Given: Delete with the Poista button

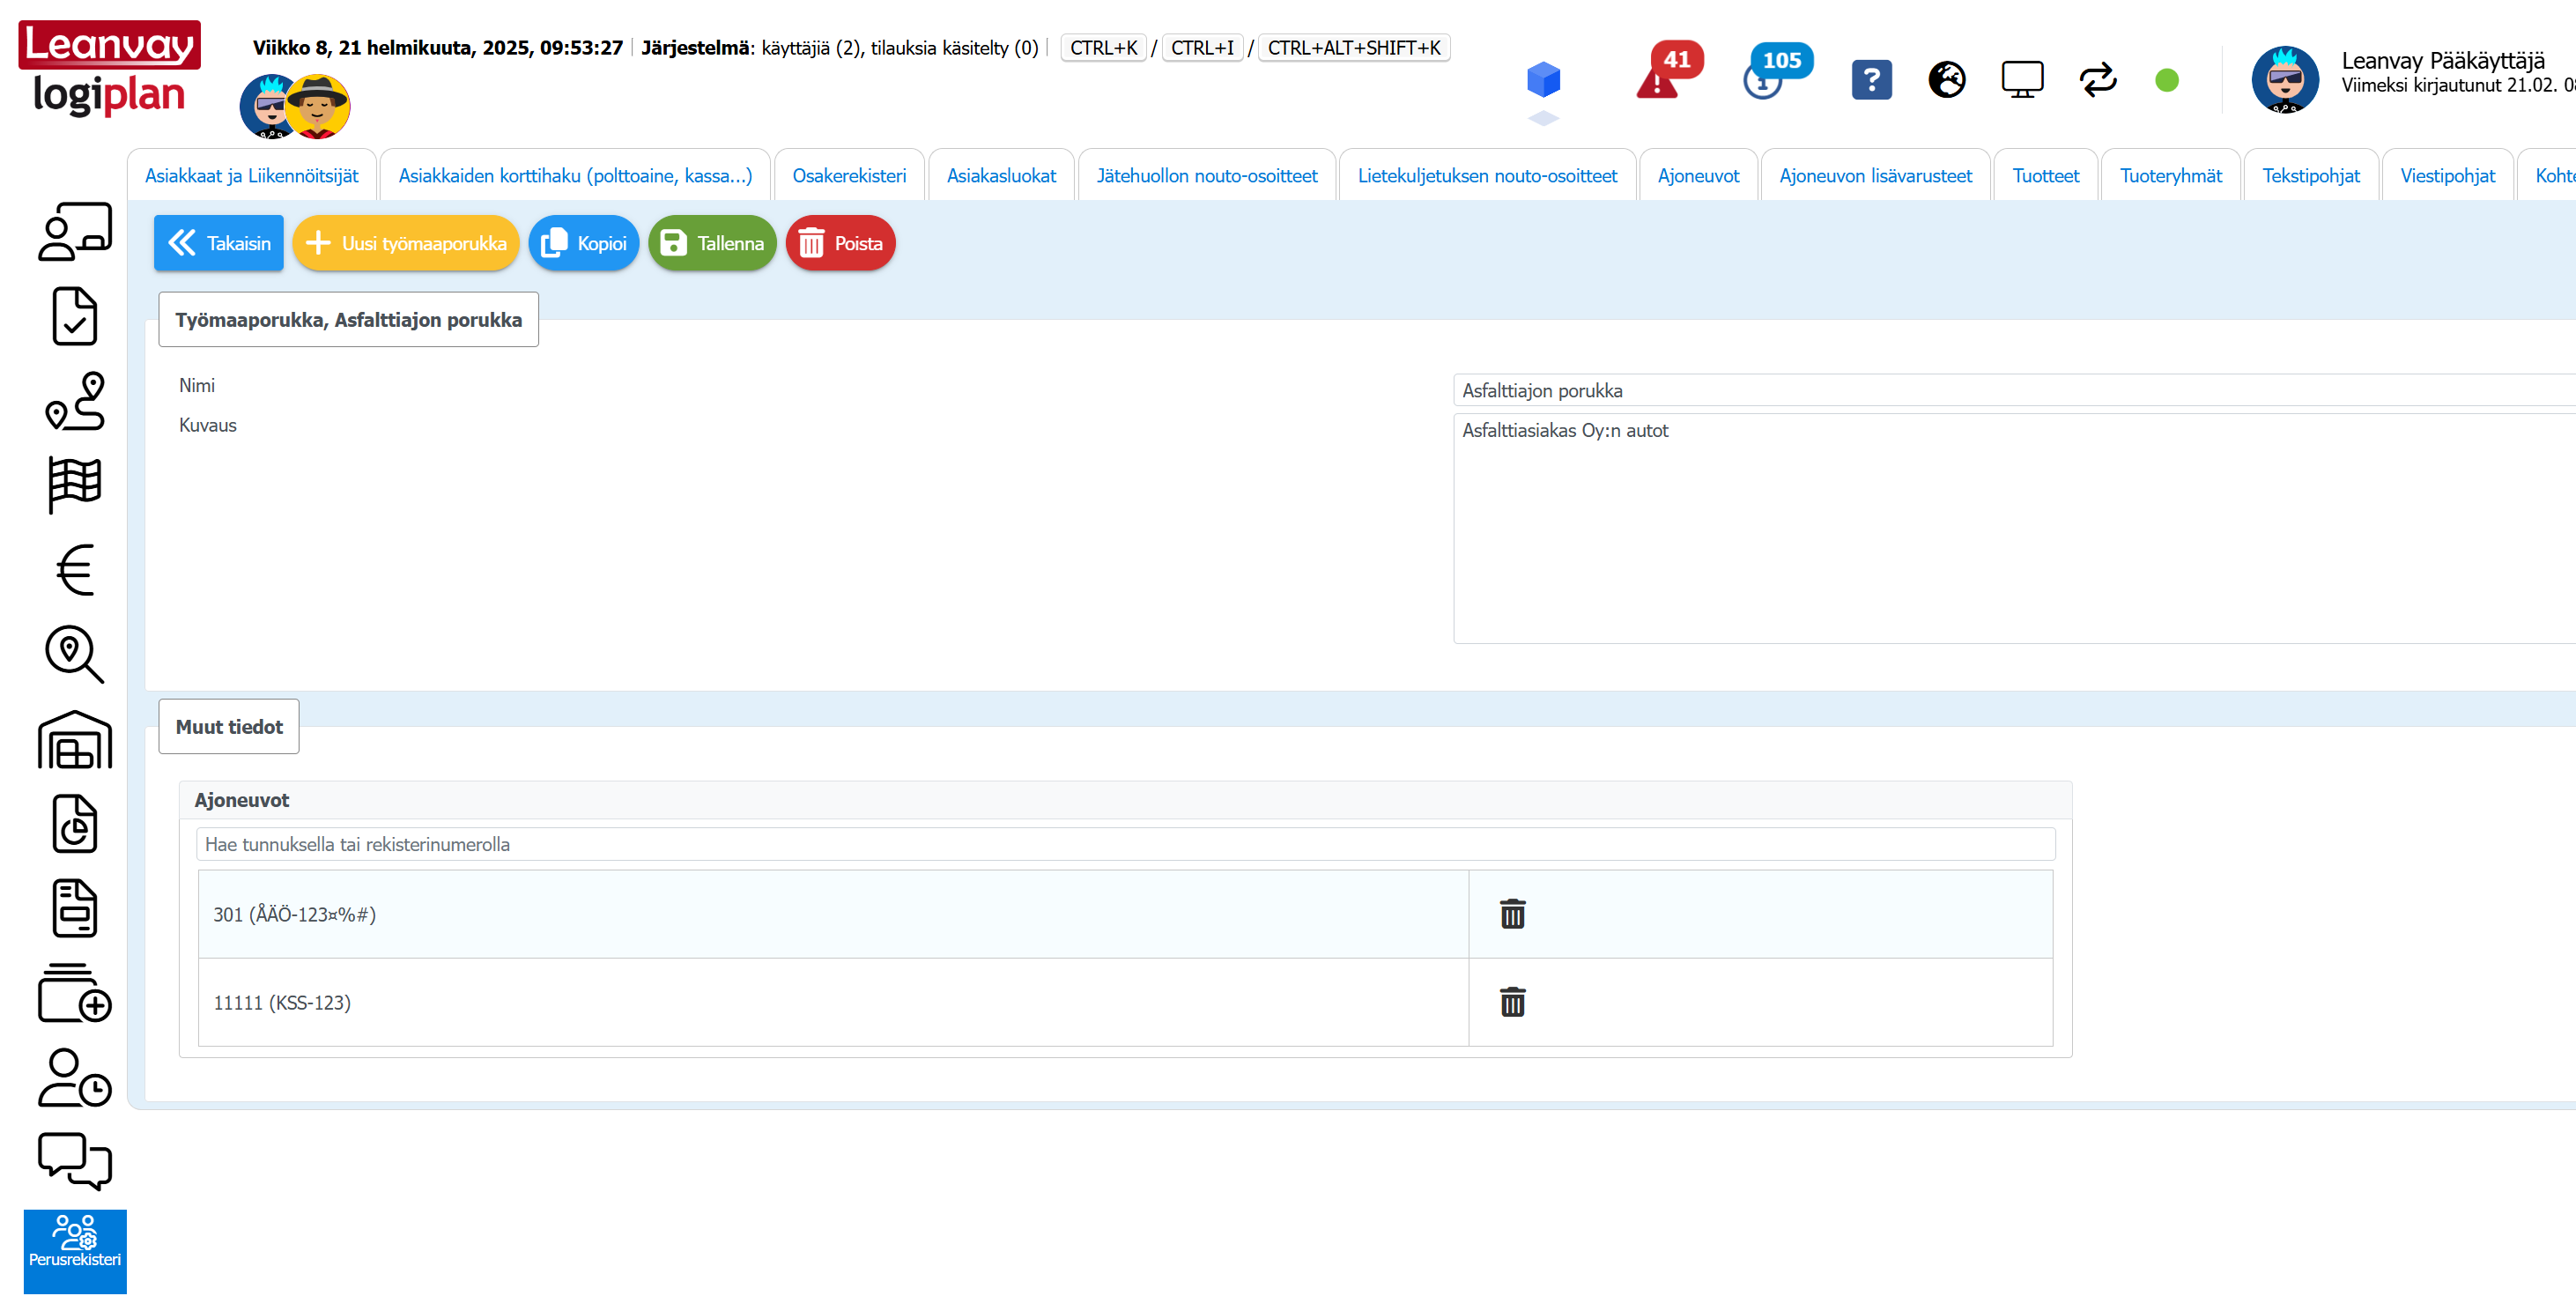Looking at the screenshot, I should (840, 243).
